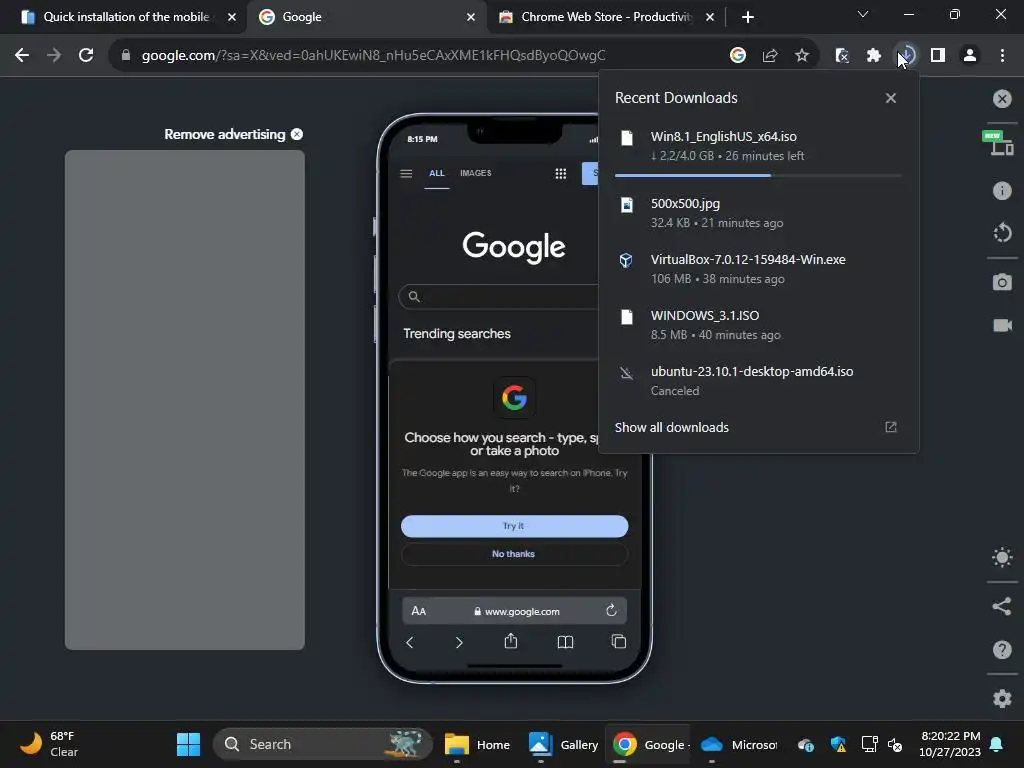This screenshot has height=768, width=1024.
Task: Open the help question mark icon
Action: [1002, 650]
